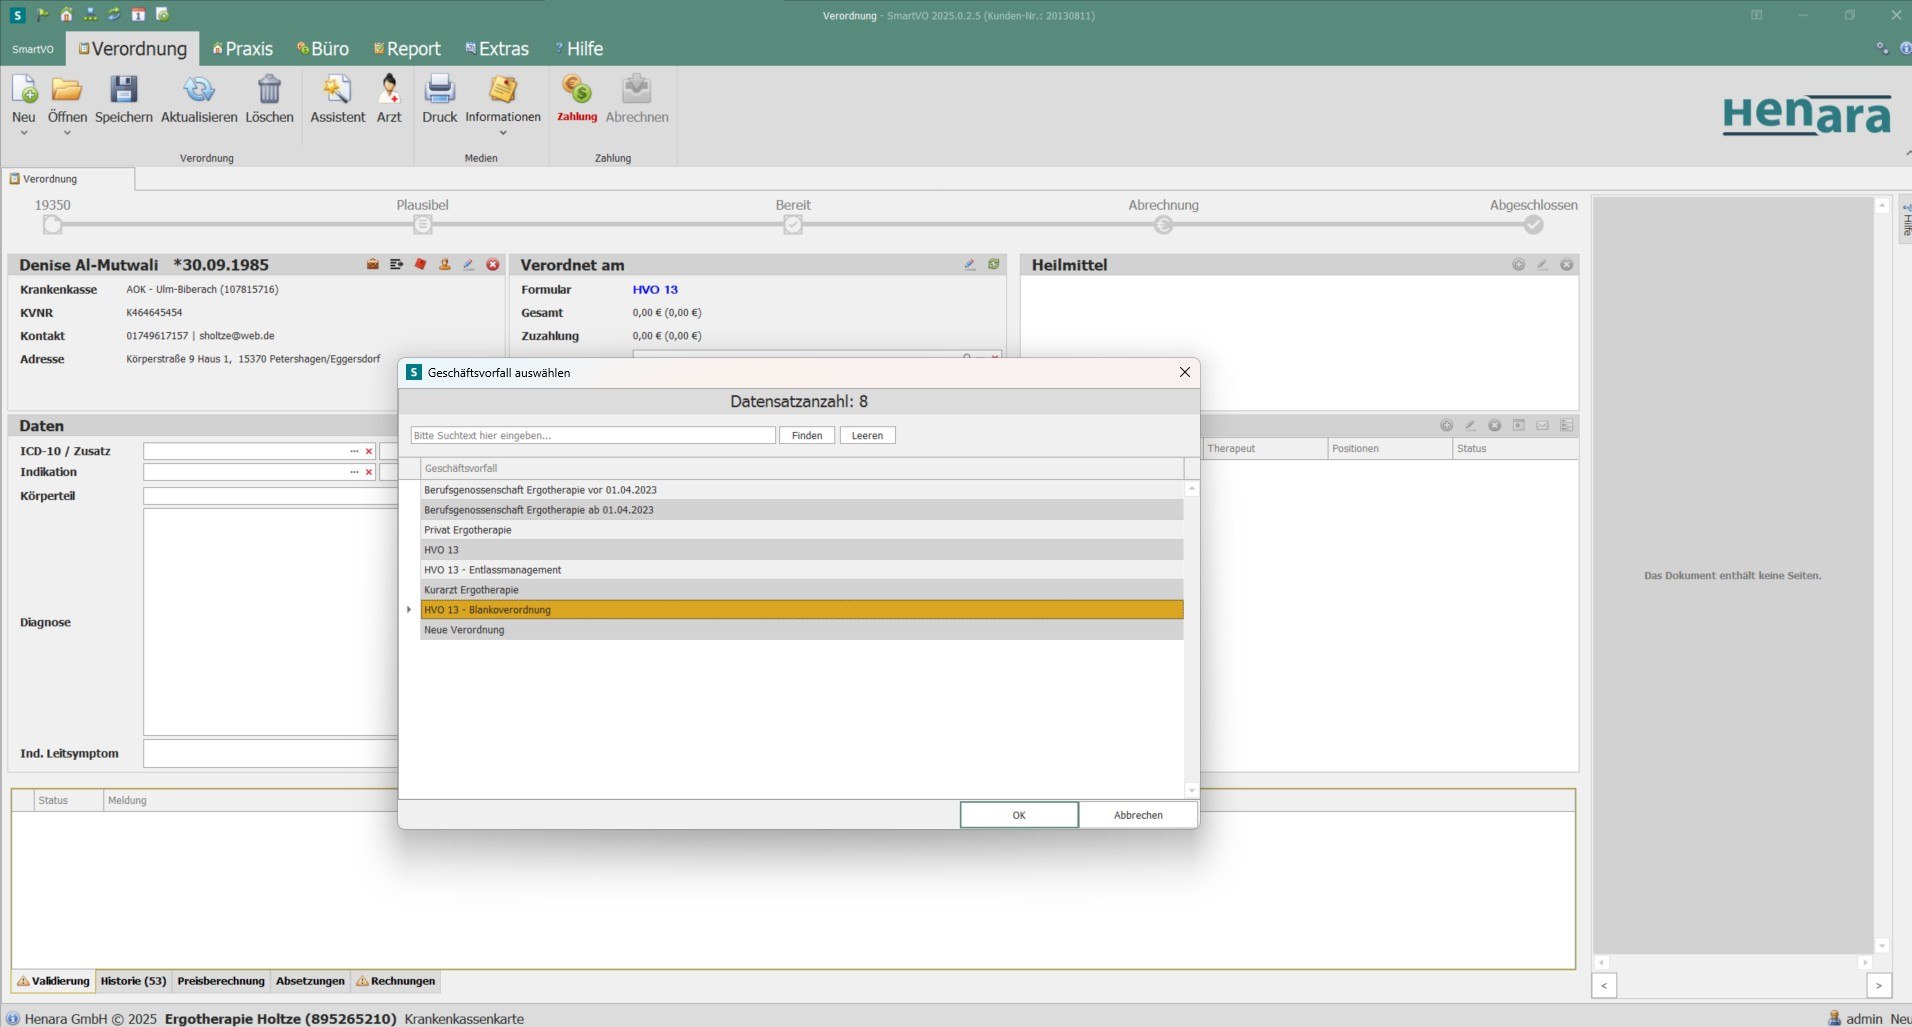Click the Finden search button
1912x1027 pixels.
coord(806,435)
